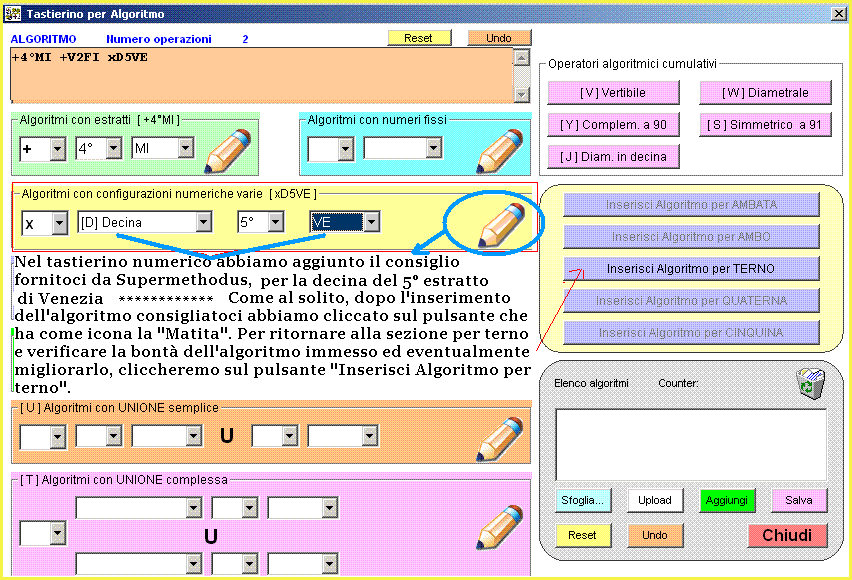Viewport: 852px width, 580px height.
Task: Open first dropdown in UNIONE semplice section
Action: pos(58,436)
